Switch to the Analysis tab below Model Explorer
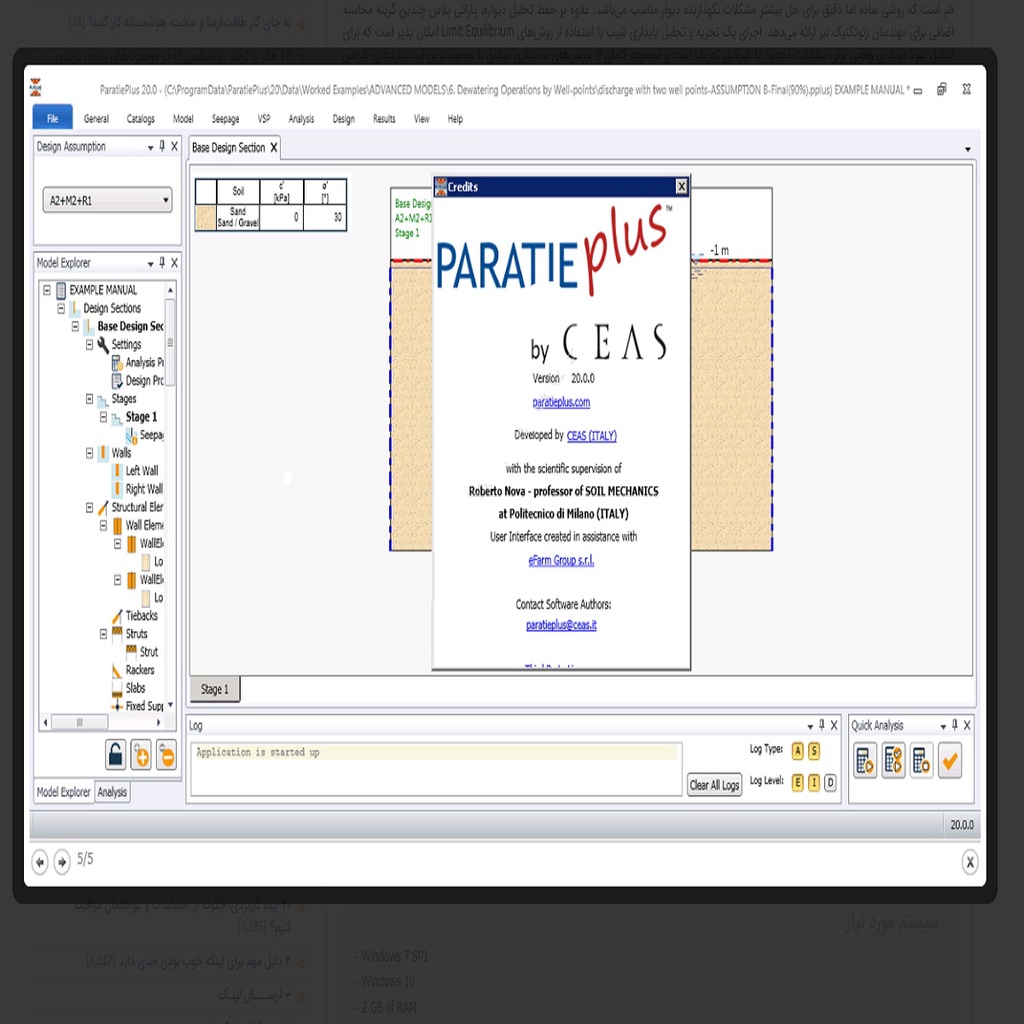Screen dimensions: 1024x1024 point(112,792)
